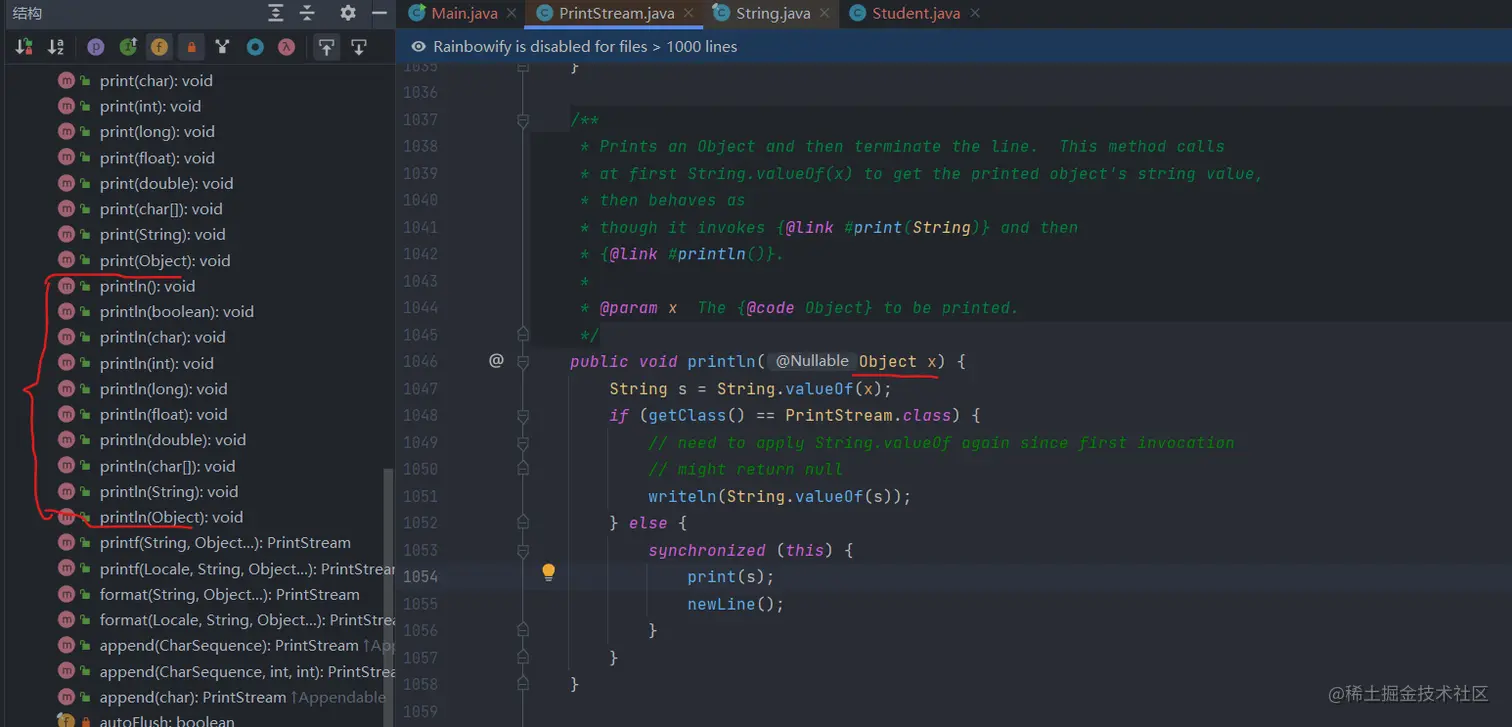Open Structure panel settings gear
This screenshot has height=727, width=1512.
point(347,13)
